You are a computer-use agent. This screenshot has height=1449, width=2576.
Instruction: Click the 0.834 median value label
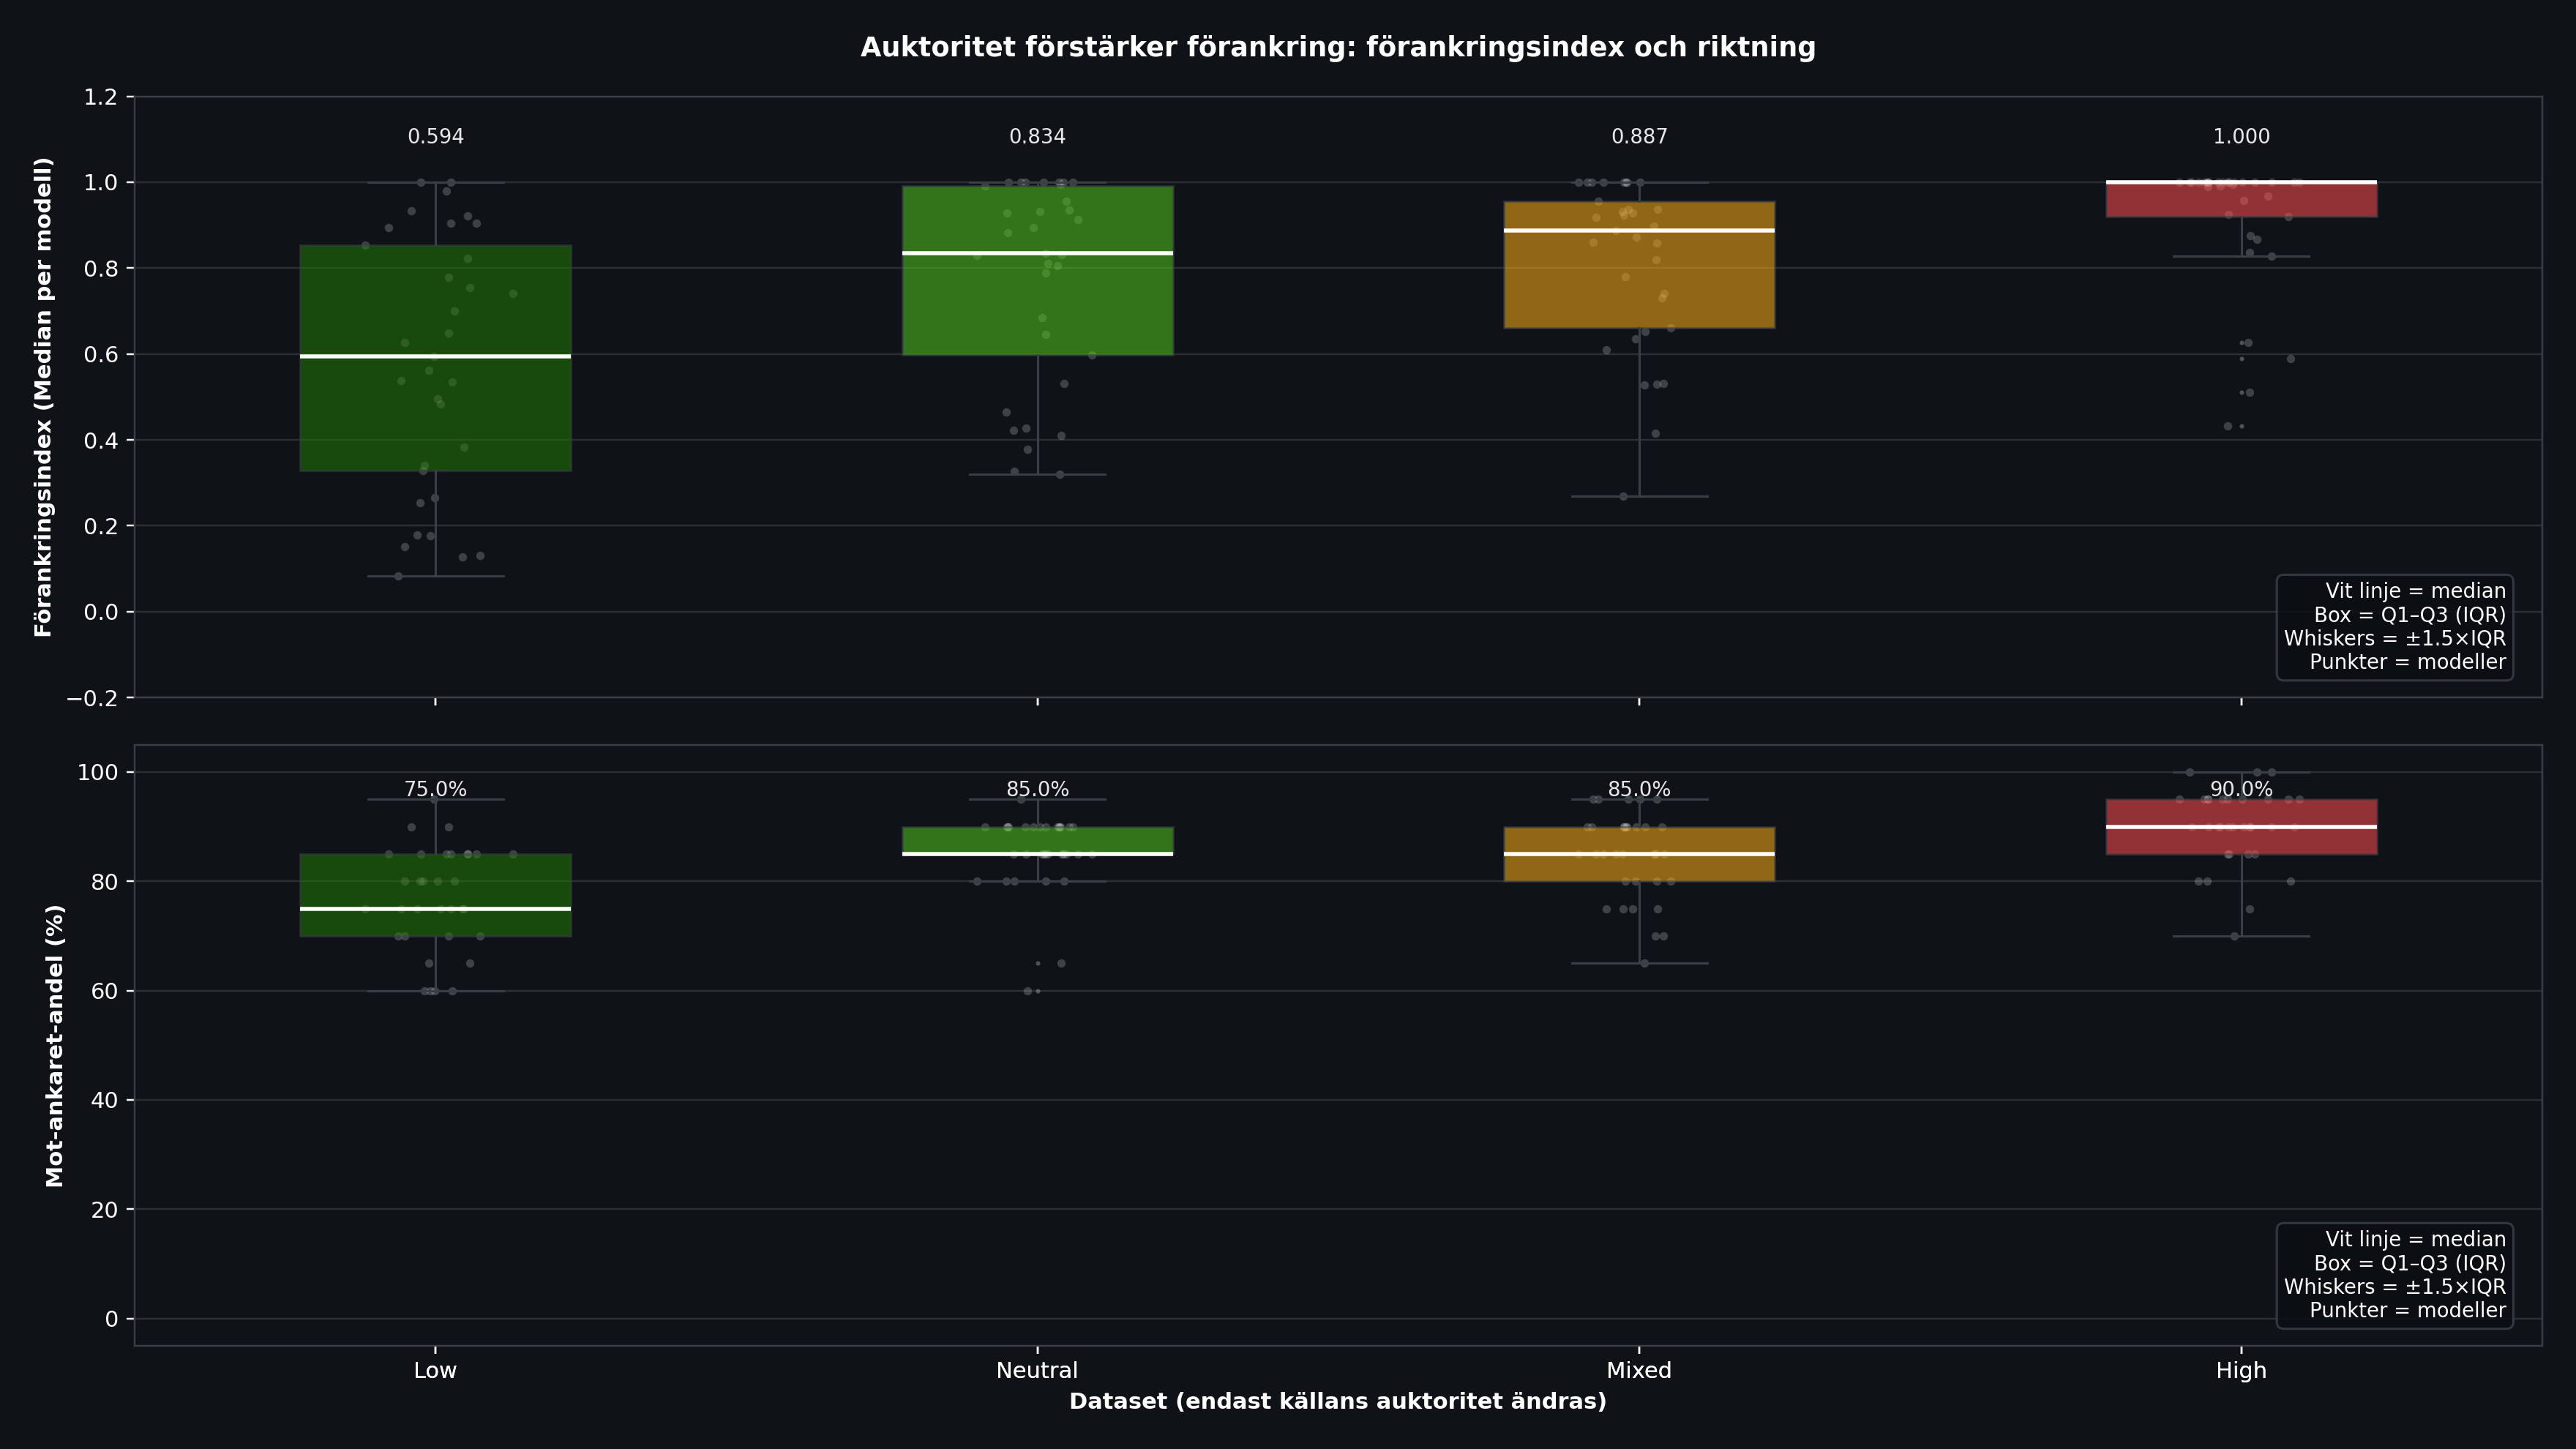(1037, 137)
